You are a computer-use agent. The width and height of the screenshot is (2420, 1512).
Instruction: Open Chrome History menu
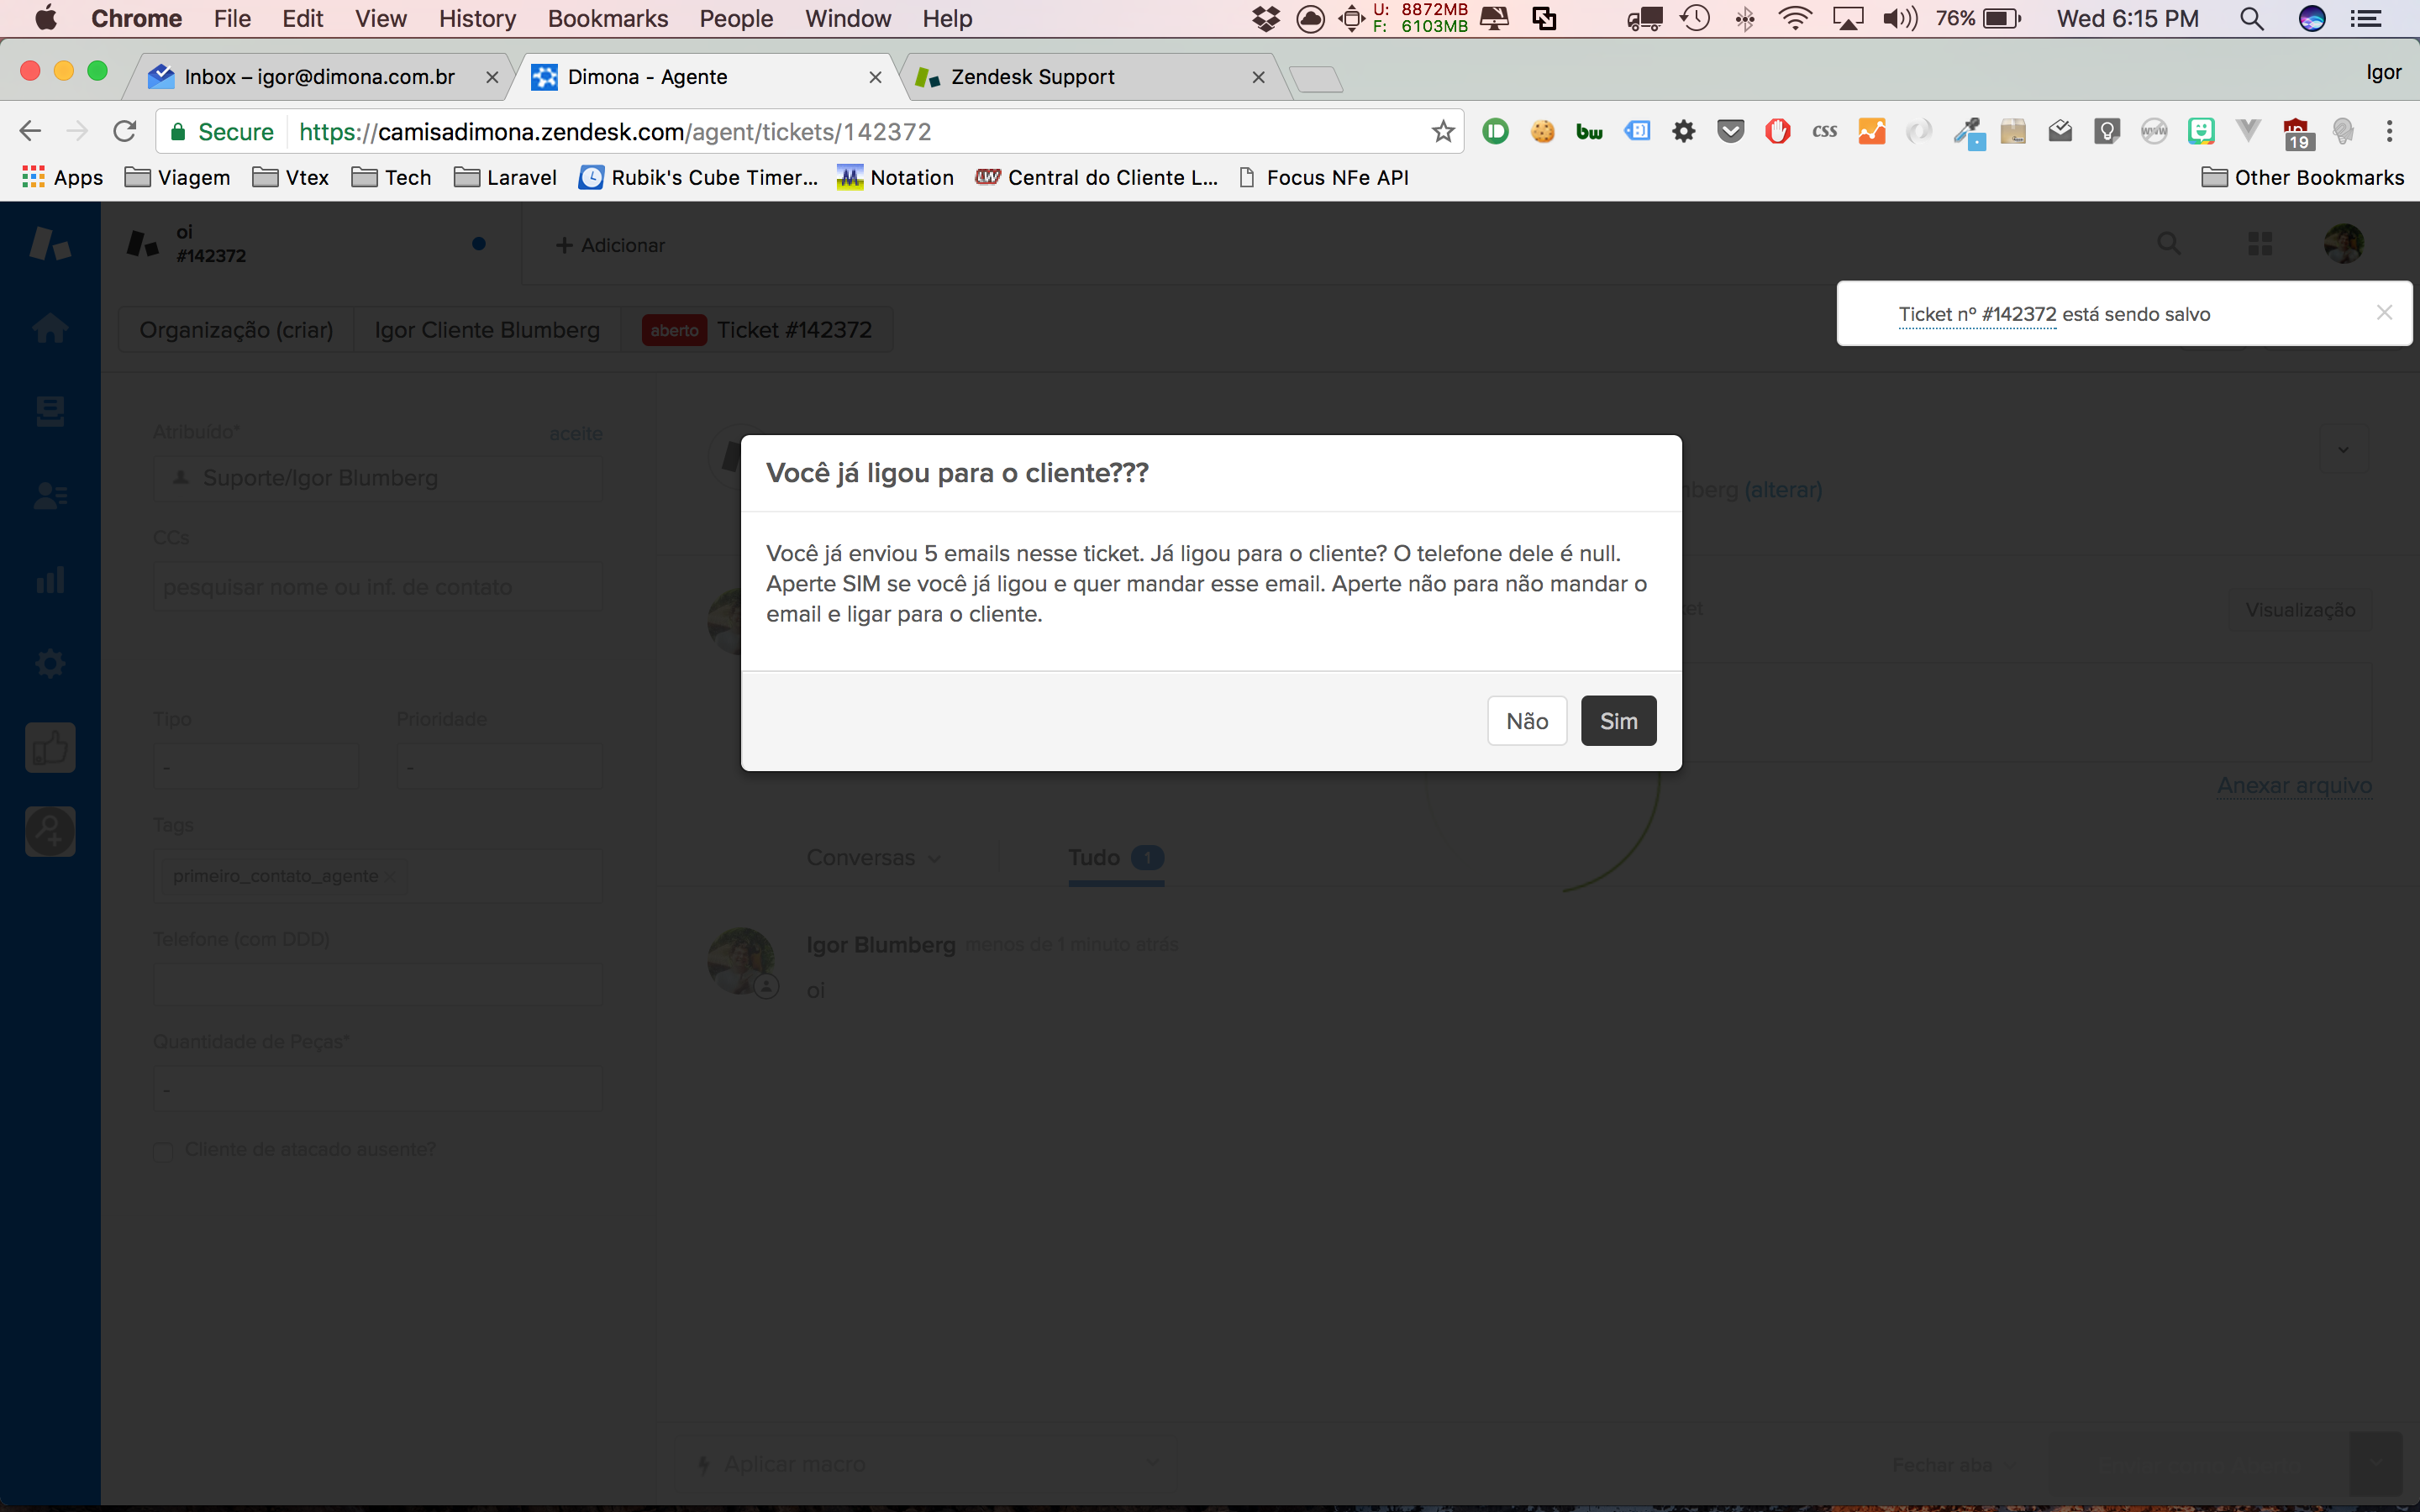[477, 18]
